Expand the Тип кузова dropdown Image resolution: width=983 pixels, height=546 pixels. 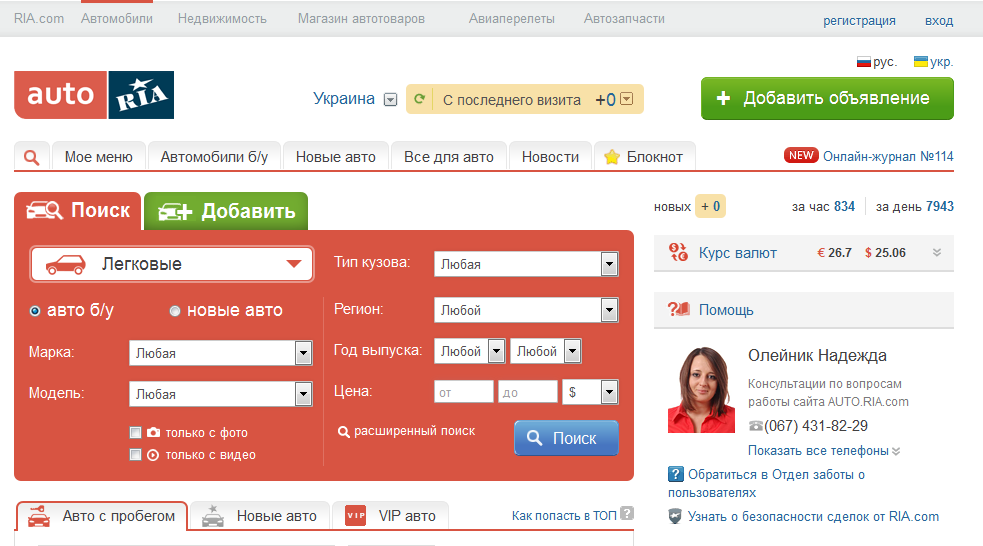pyautogui.click(x=526, y=264)
